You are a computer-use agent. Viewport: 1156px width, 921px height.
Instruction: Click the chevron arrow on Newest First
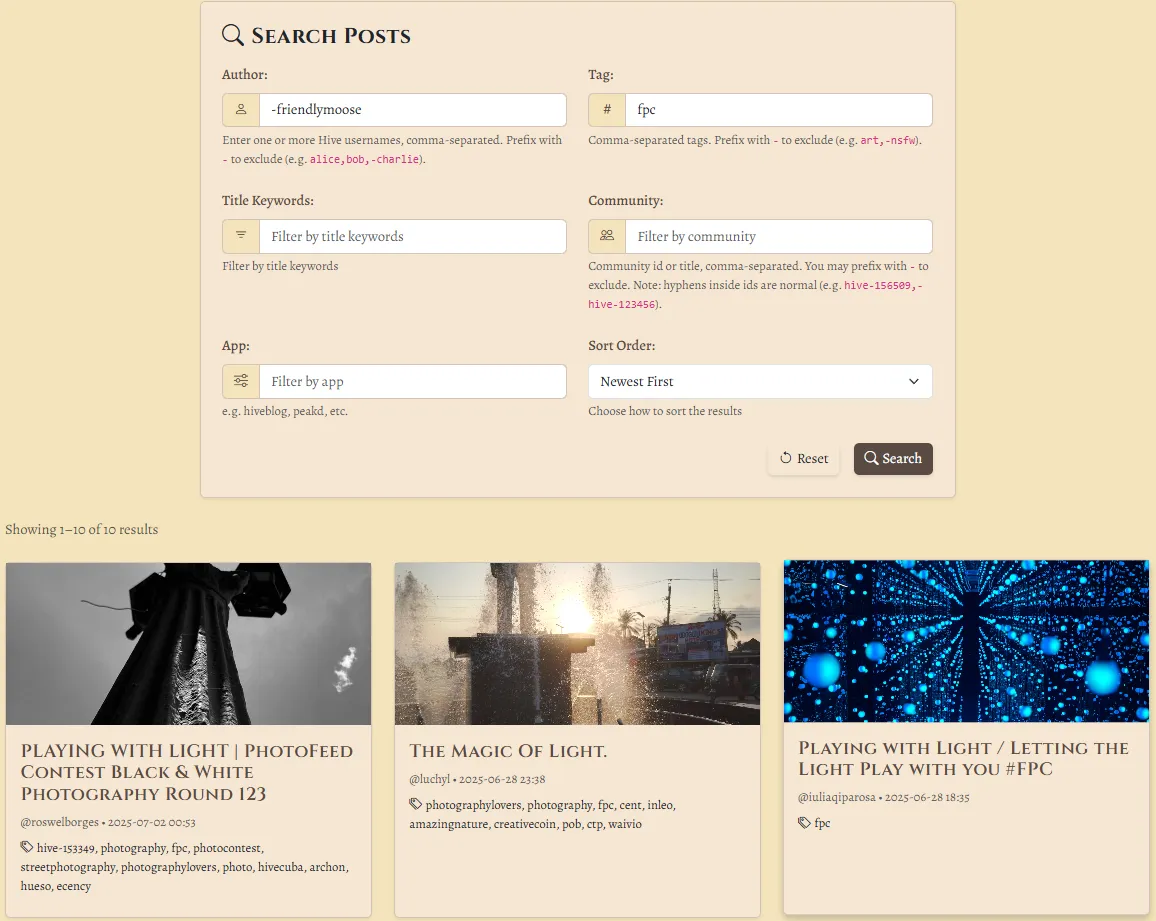(x=913, y=382)
